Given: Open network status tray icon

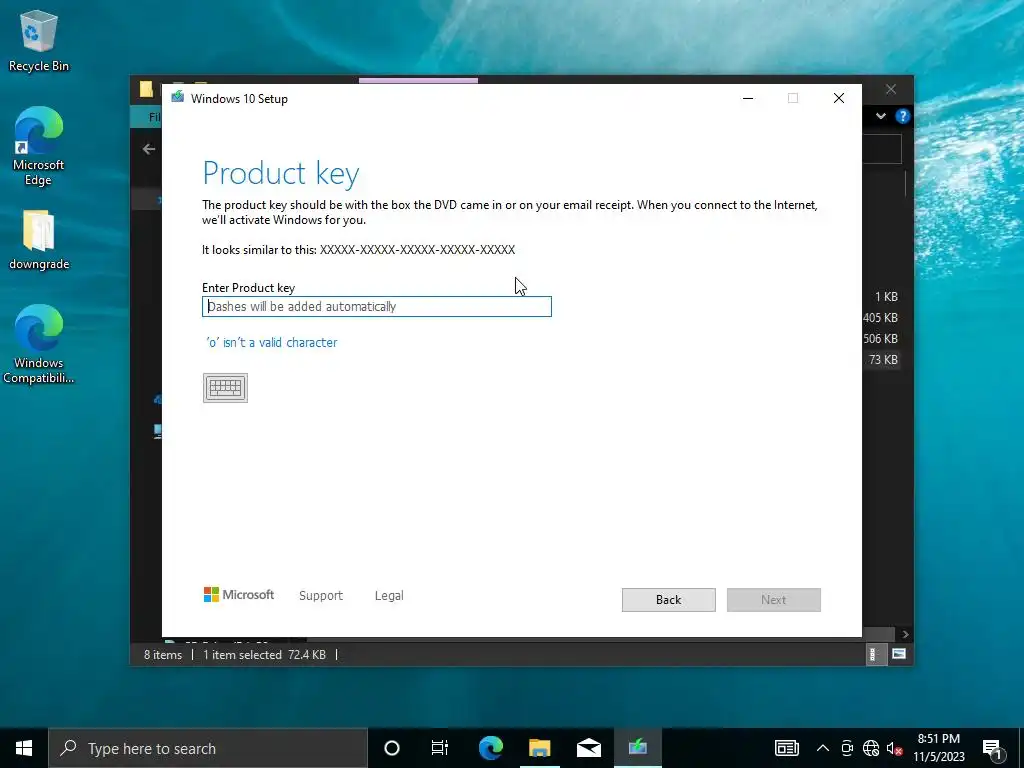Looking at the screenshot, I should [871, 748].
